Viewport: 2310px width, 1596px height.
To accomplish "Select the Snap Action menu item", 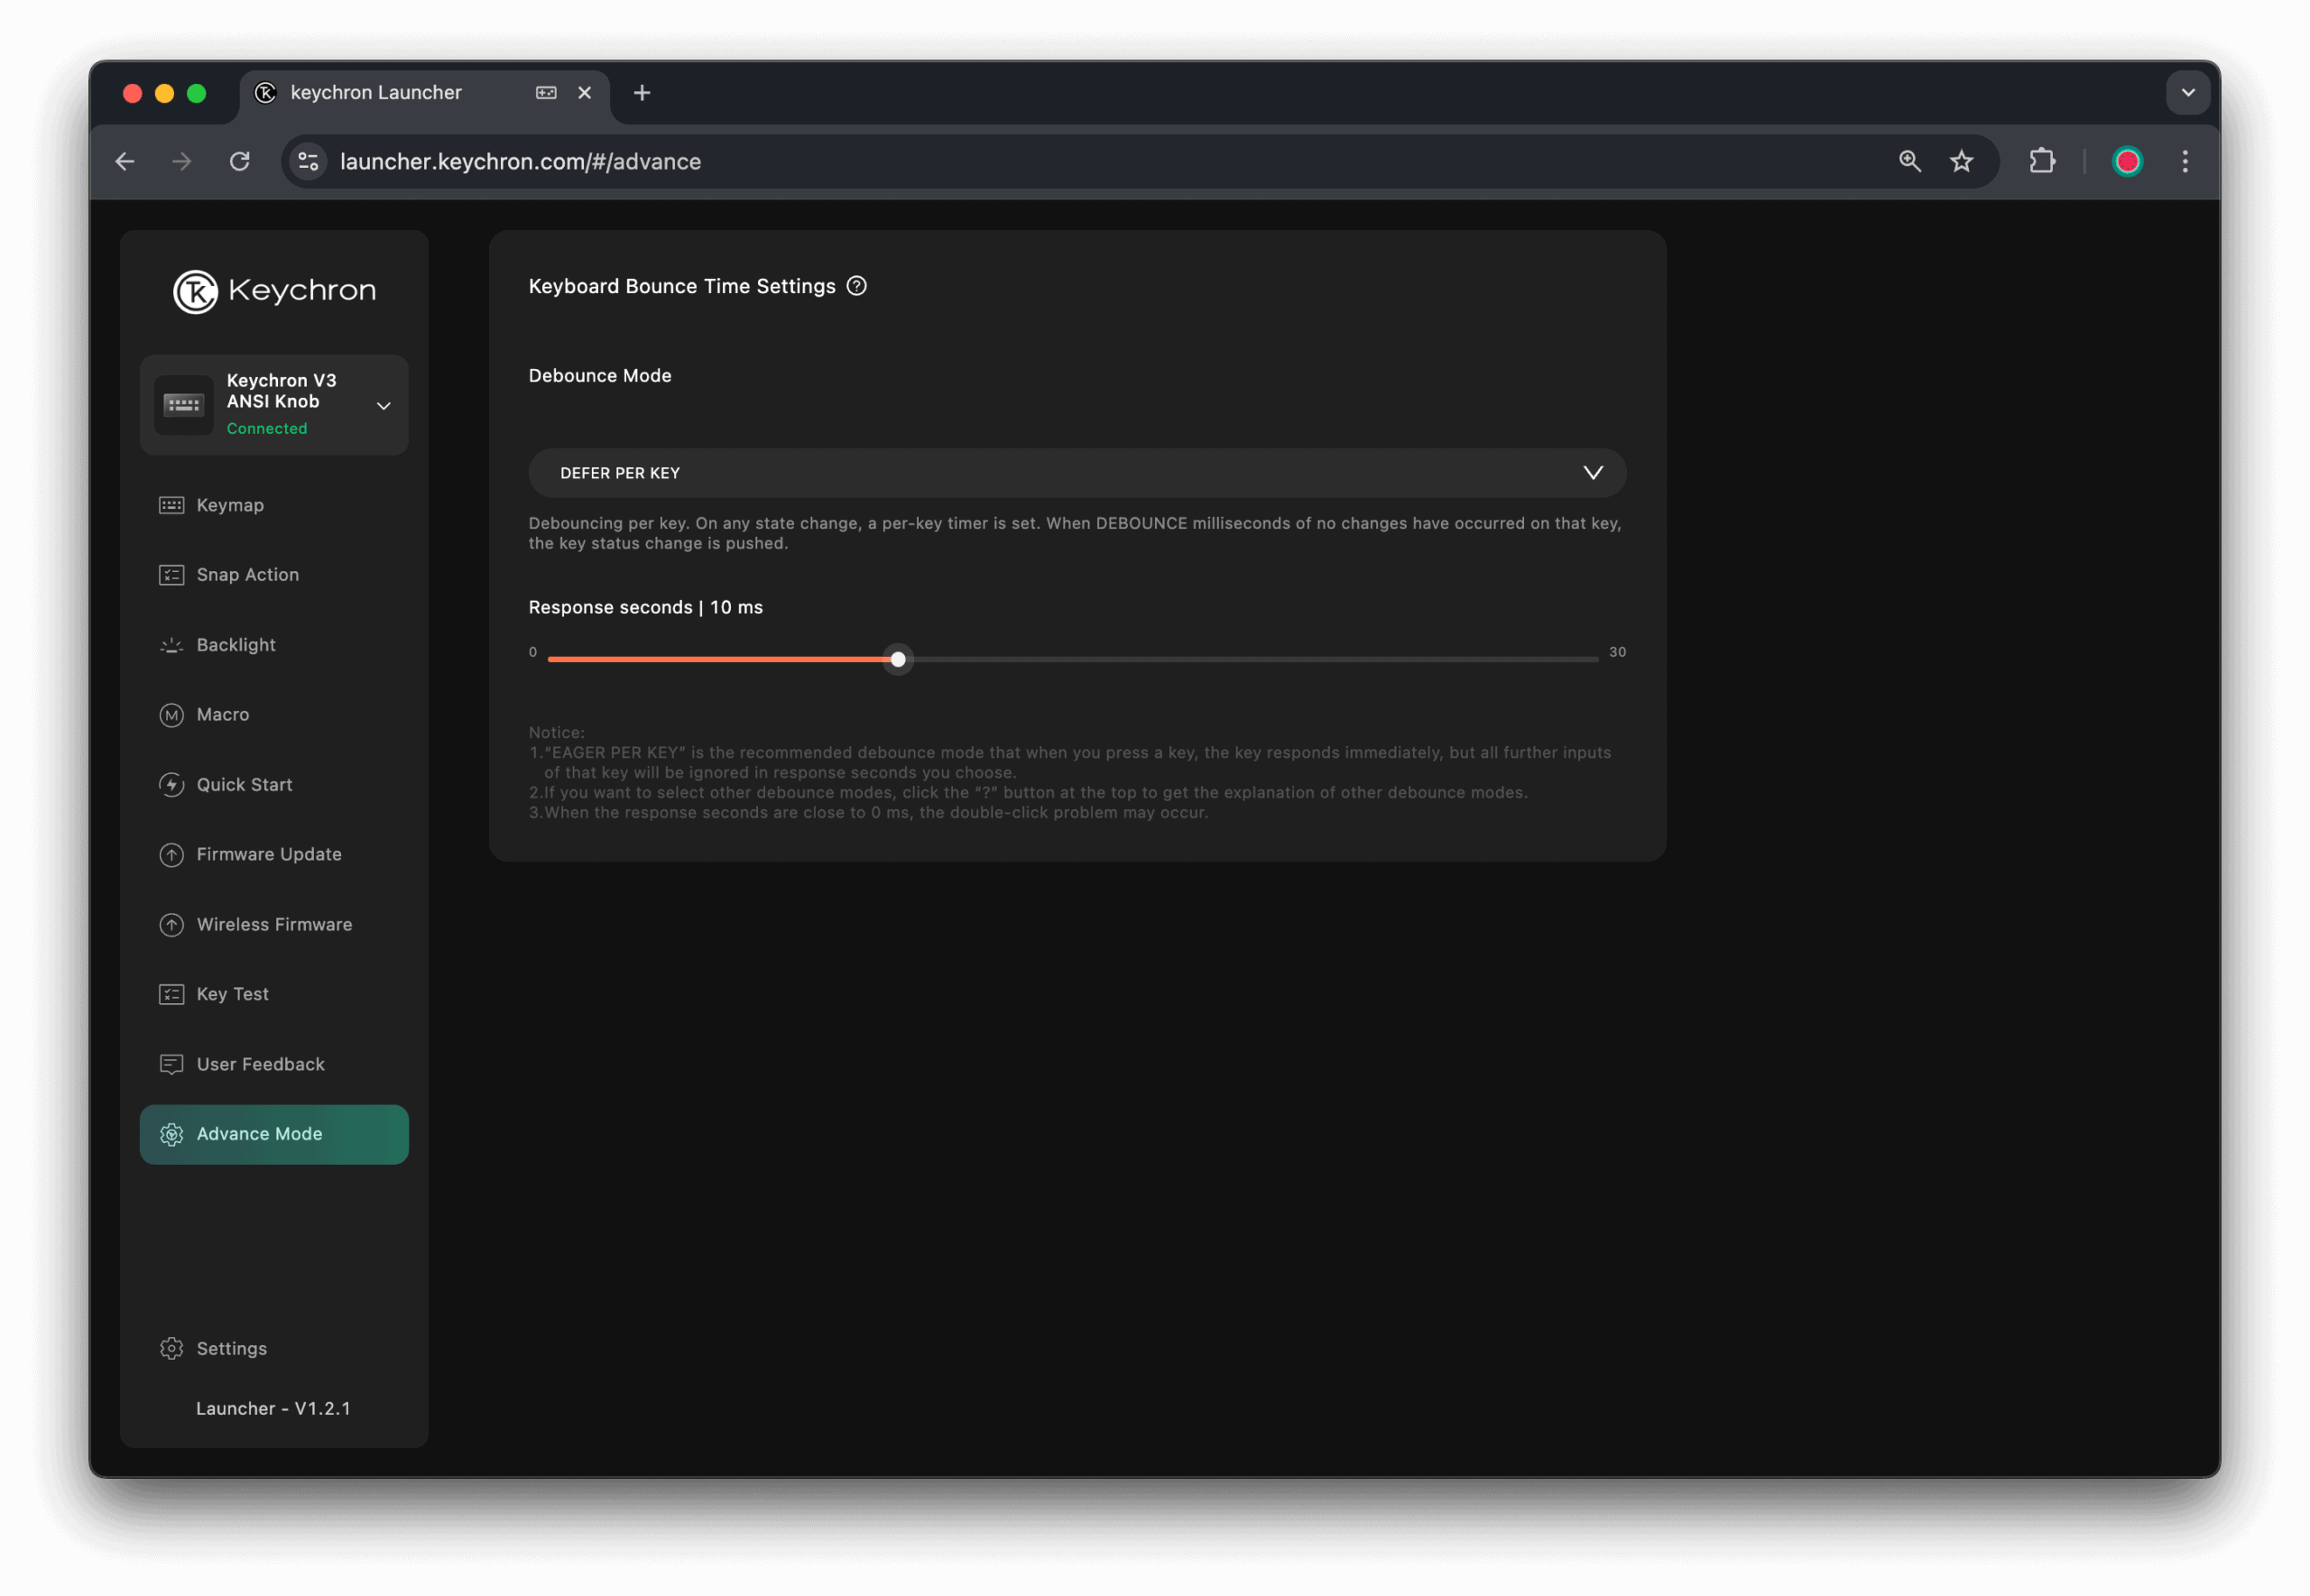I will point(274,575).
